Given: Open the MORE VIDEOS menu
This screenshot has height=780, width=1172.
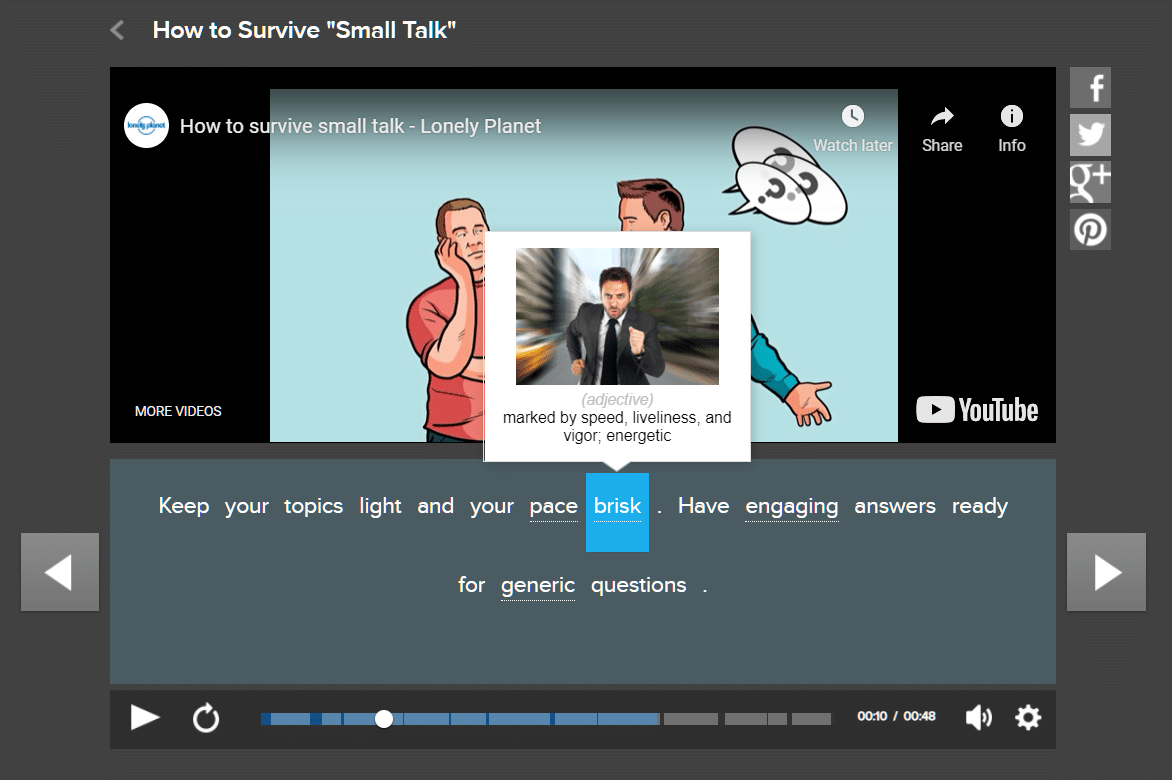Looking at the screenshot, I should 178,410.
